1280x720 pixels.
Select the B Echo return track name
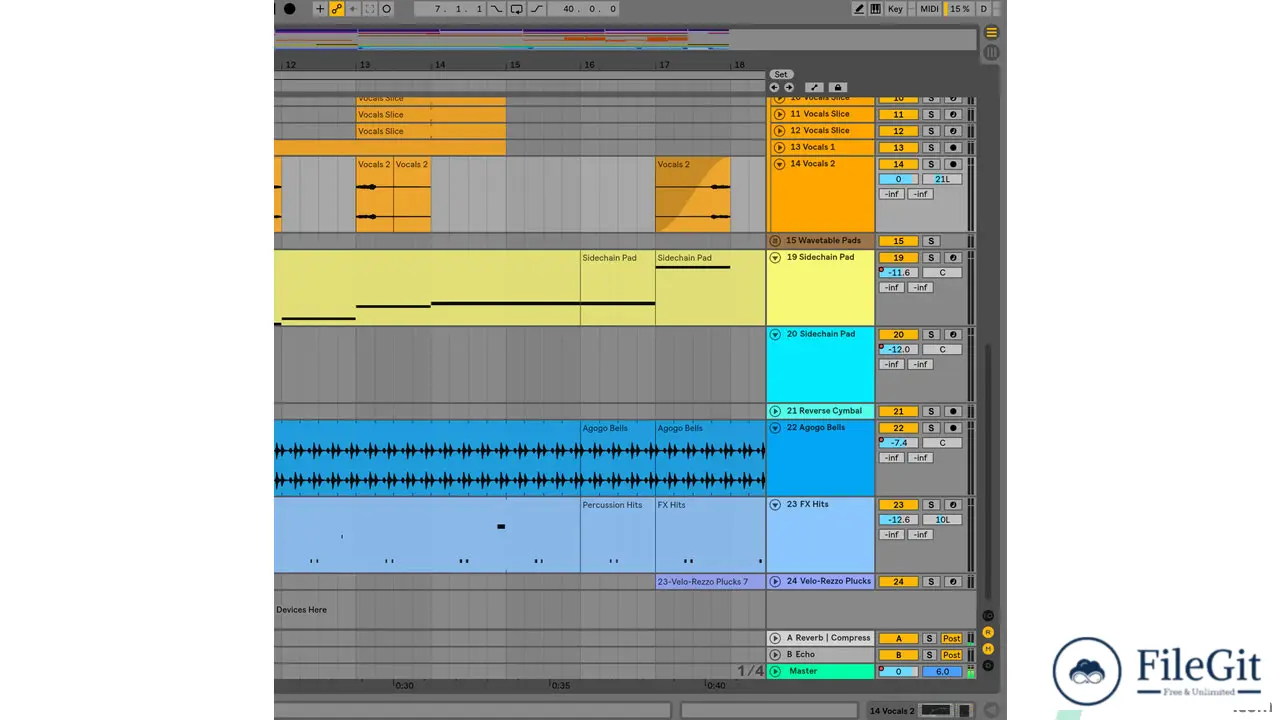800,655
